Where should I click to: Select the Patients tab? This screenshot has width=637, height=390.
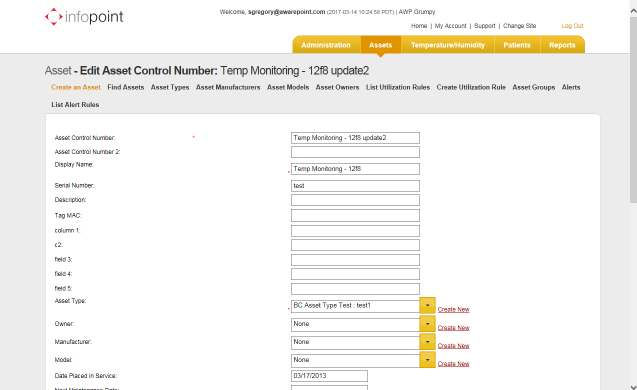pyautogui.click(x=517, y=45)
